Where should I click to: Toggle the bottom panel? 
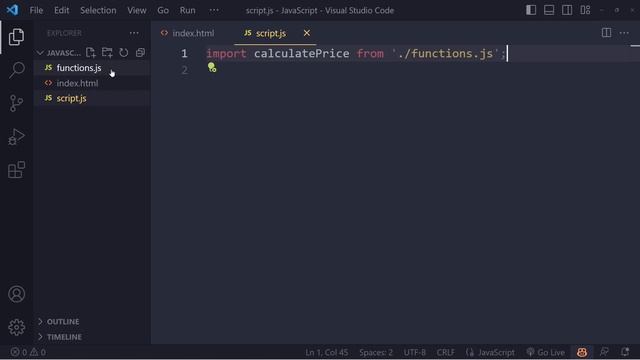click(549, 10)
